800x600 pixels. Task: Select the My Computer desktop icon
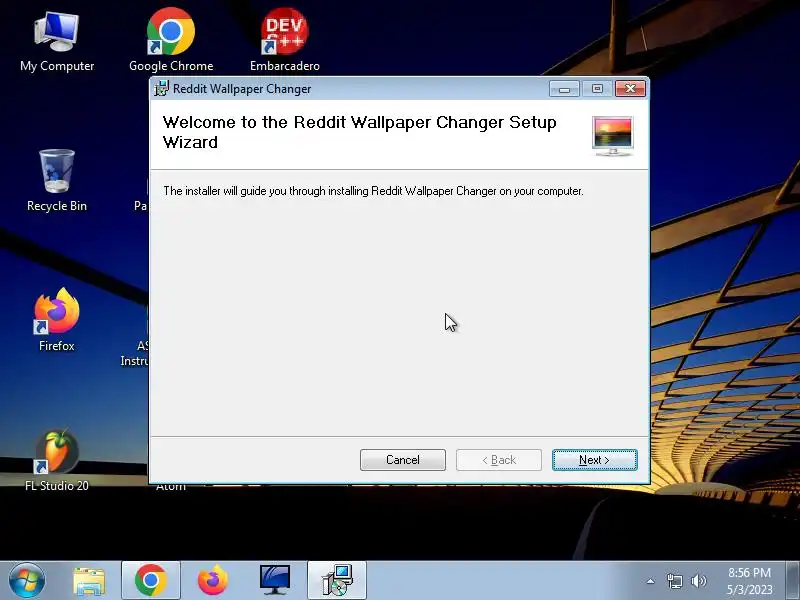click(x=57, y=42)
